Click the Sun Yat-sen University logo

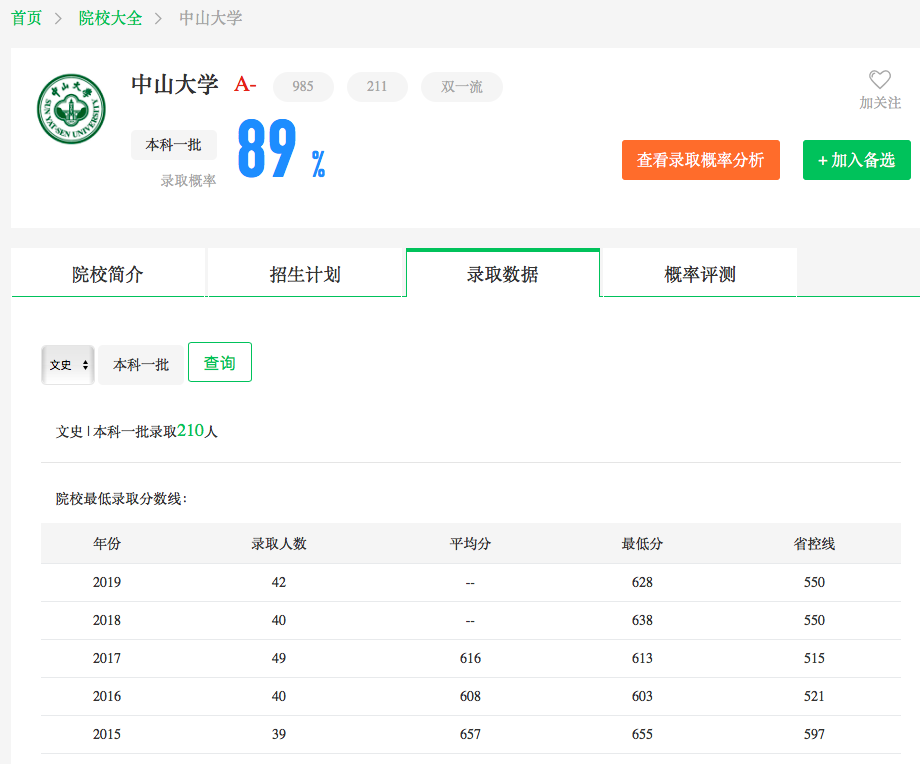(72, 109)
